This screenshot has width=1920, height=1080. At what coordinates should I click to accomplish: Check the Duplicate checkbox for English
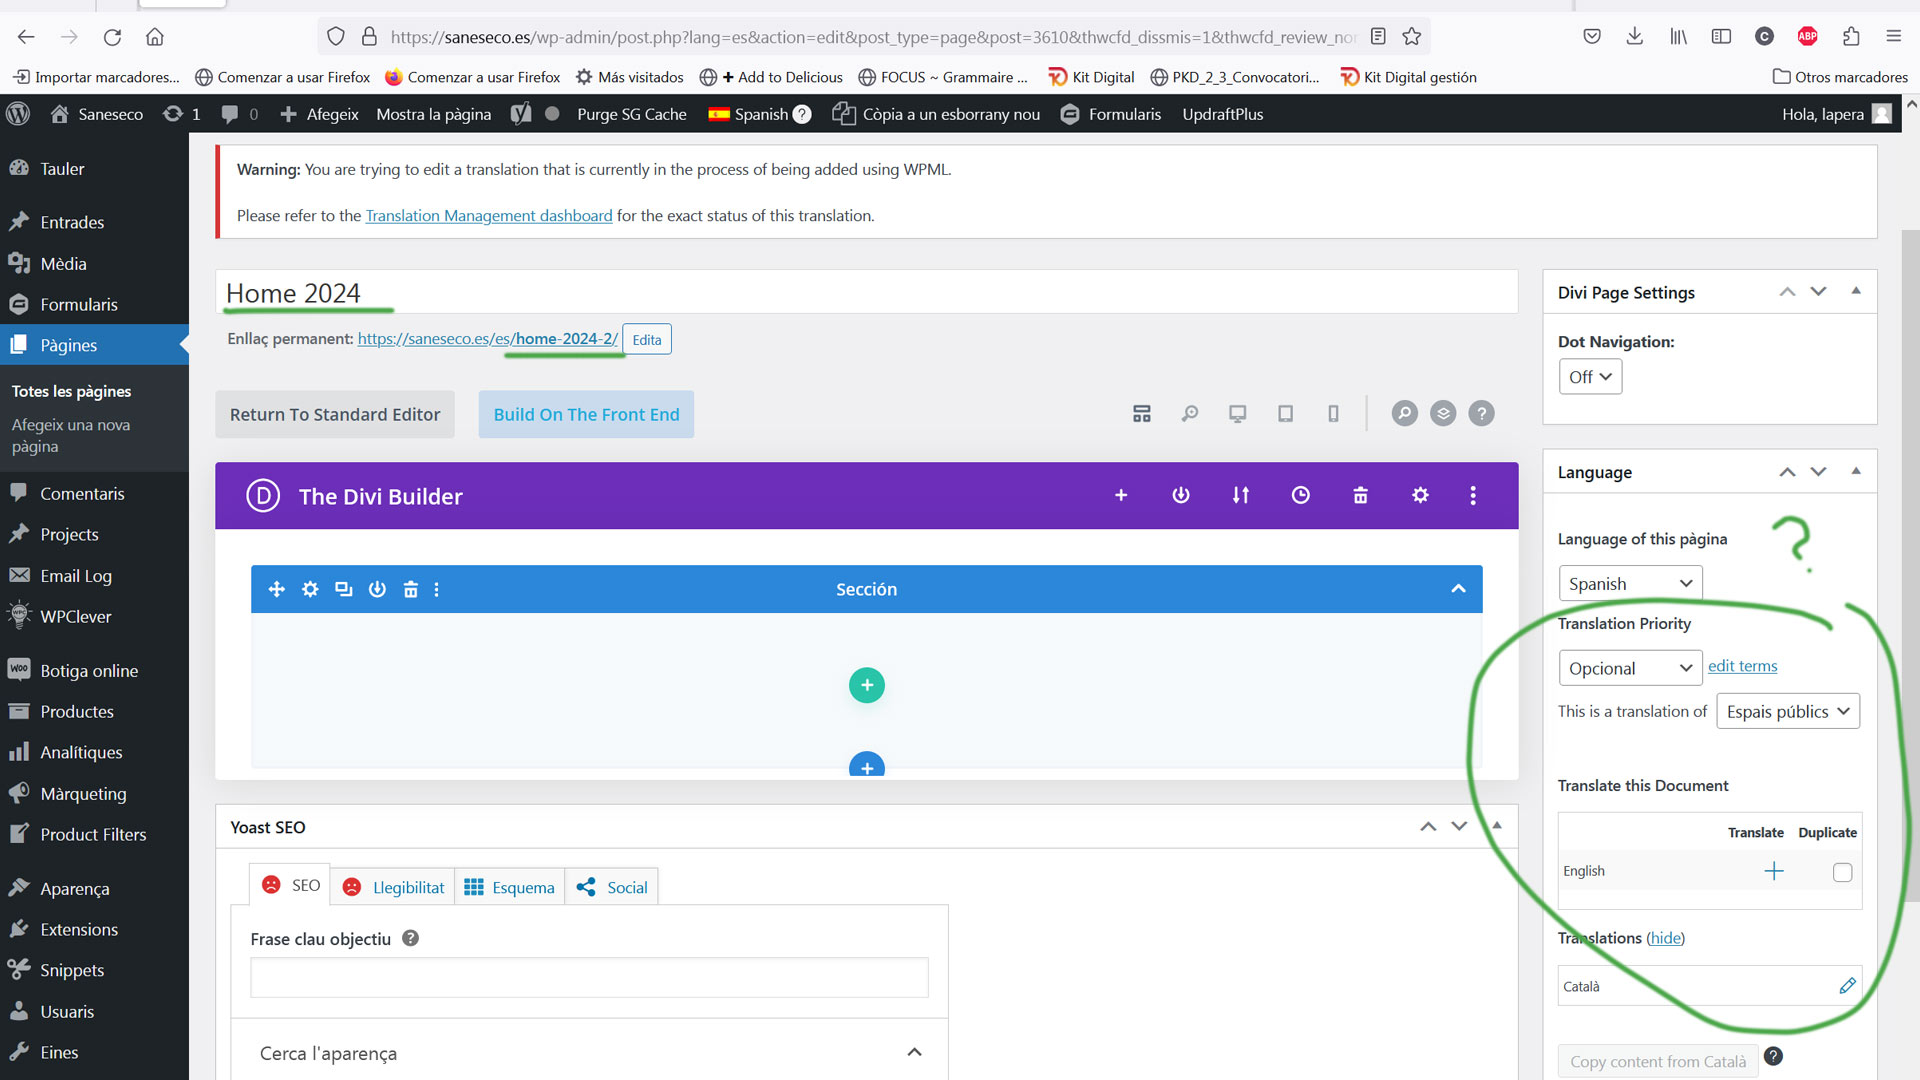point(1842,872)
